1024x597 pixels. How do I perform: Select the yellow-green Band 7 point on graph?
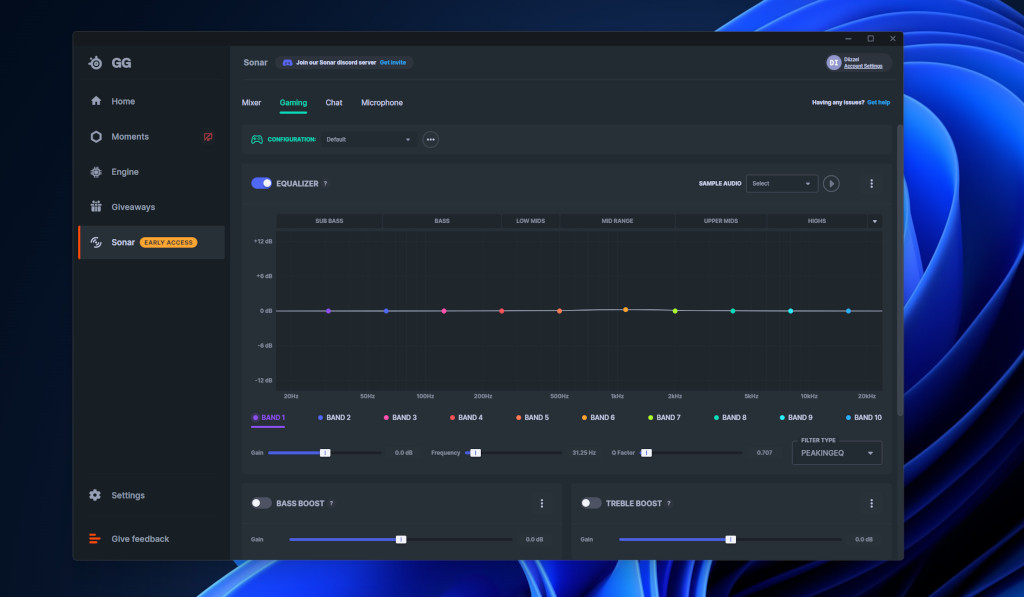pos(675,311)
